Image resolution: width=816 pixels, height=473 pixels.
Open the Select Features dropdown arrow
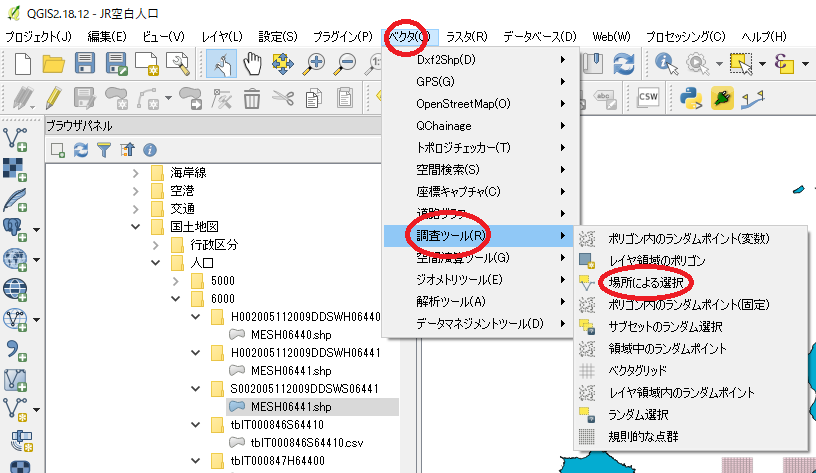coord(762,64)
